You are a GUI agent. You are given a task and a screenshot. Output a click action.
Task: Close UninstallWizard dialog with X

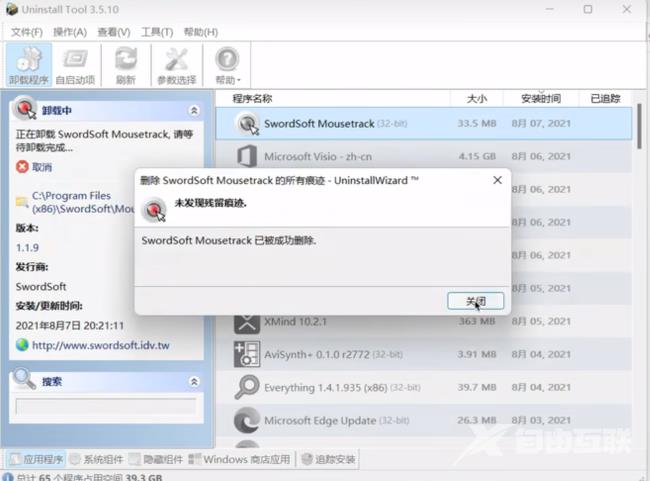click(497, 180)
